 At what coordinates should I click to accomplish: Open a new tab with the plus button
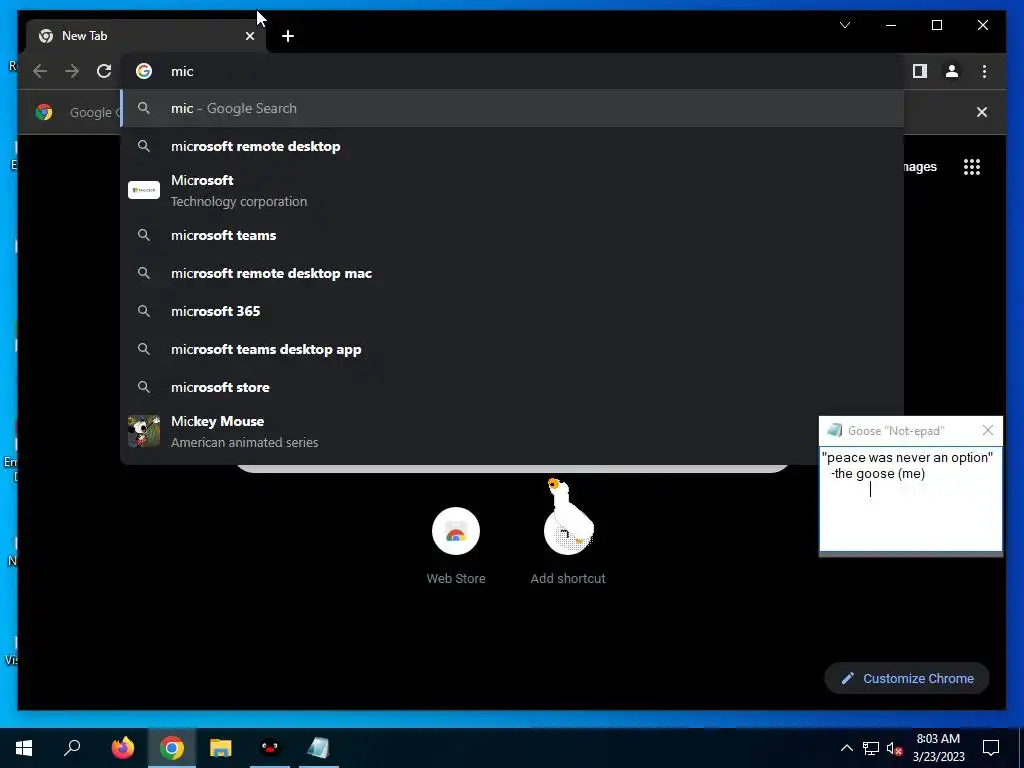tap(288, 36)
